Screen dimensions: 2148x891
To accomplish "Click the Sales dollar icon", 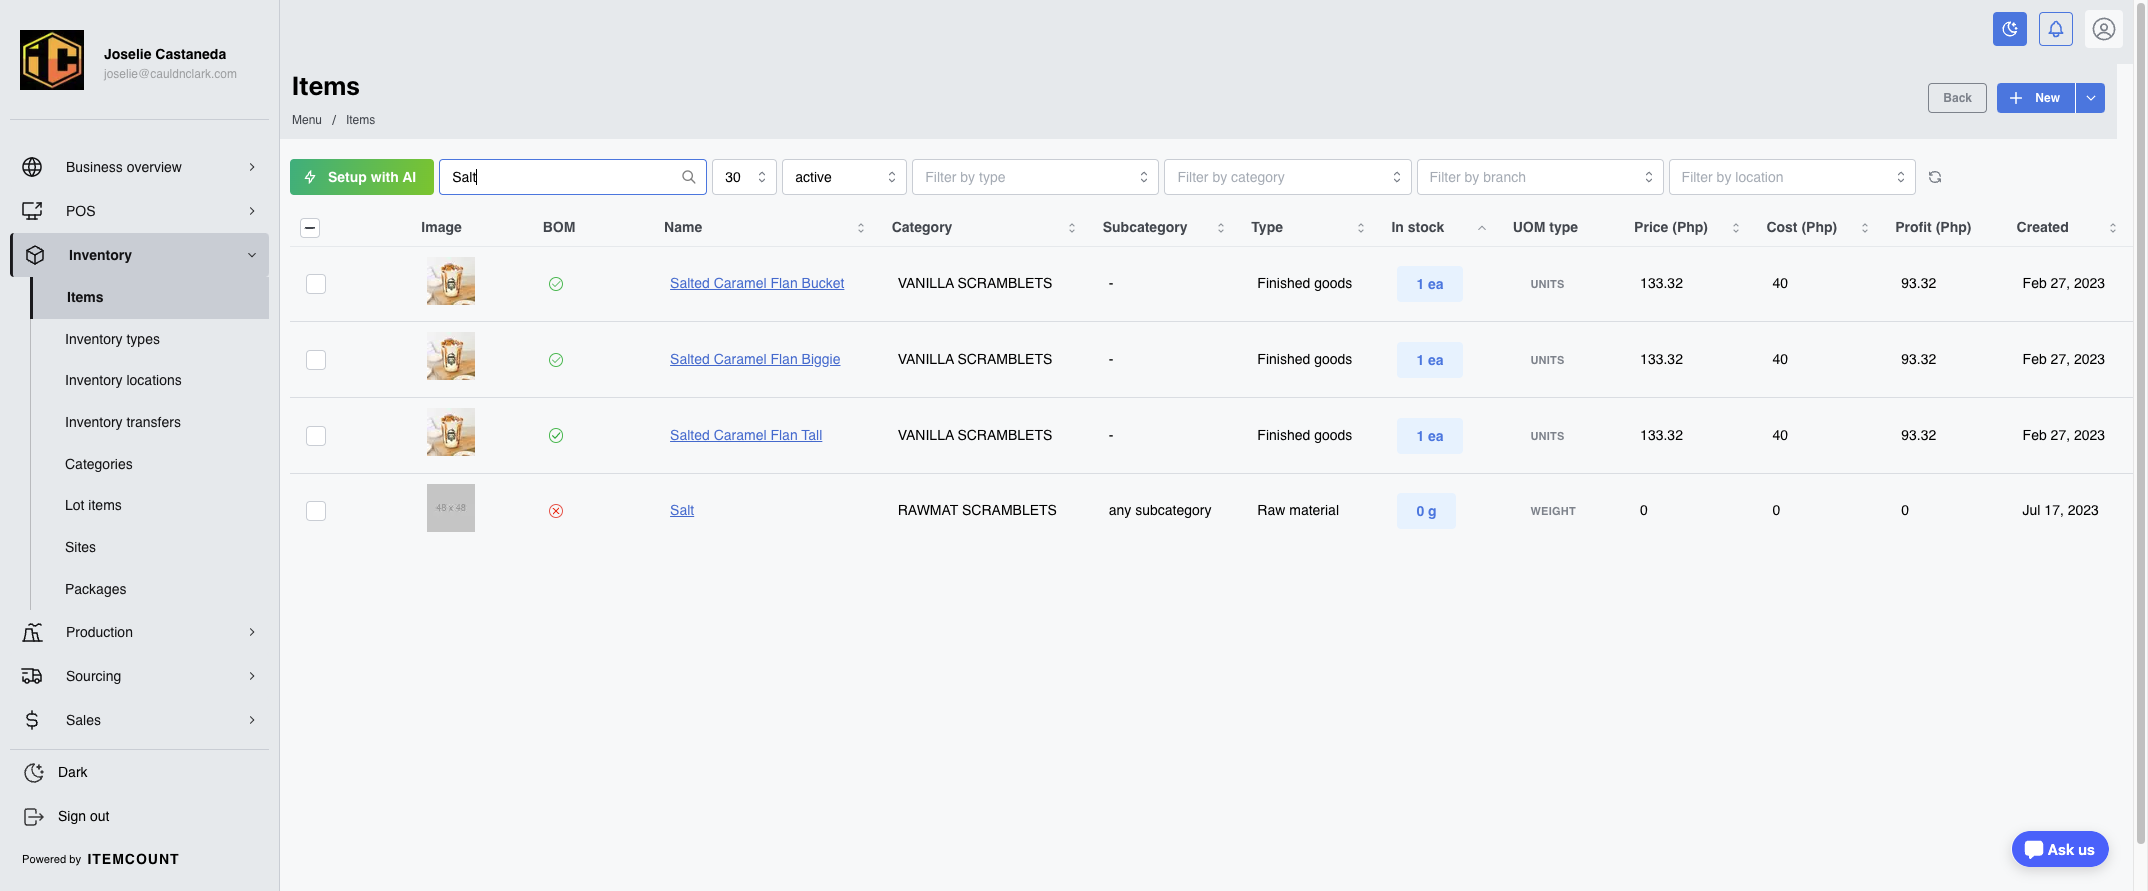I will (32, 720).
